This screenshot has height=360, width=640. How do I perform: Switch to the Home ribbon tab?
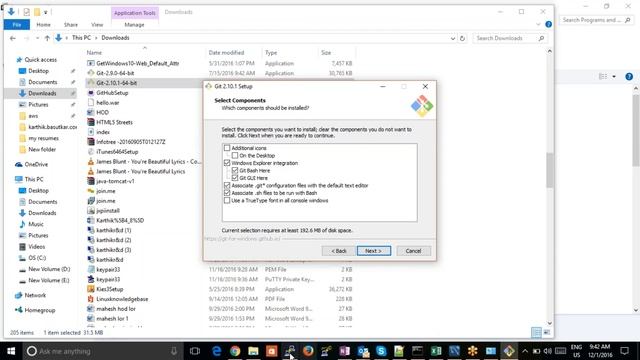click(43, 25)
